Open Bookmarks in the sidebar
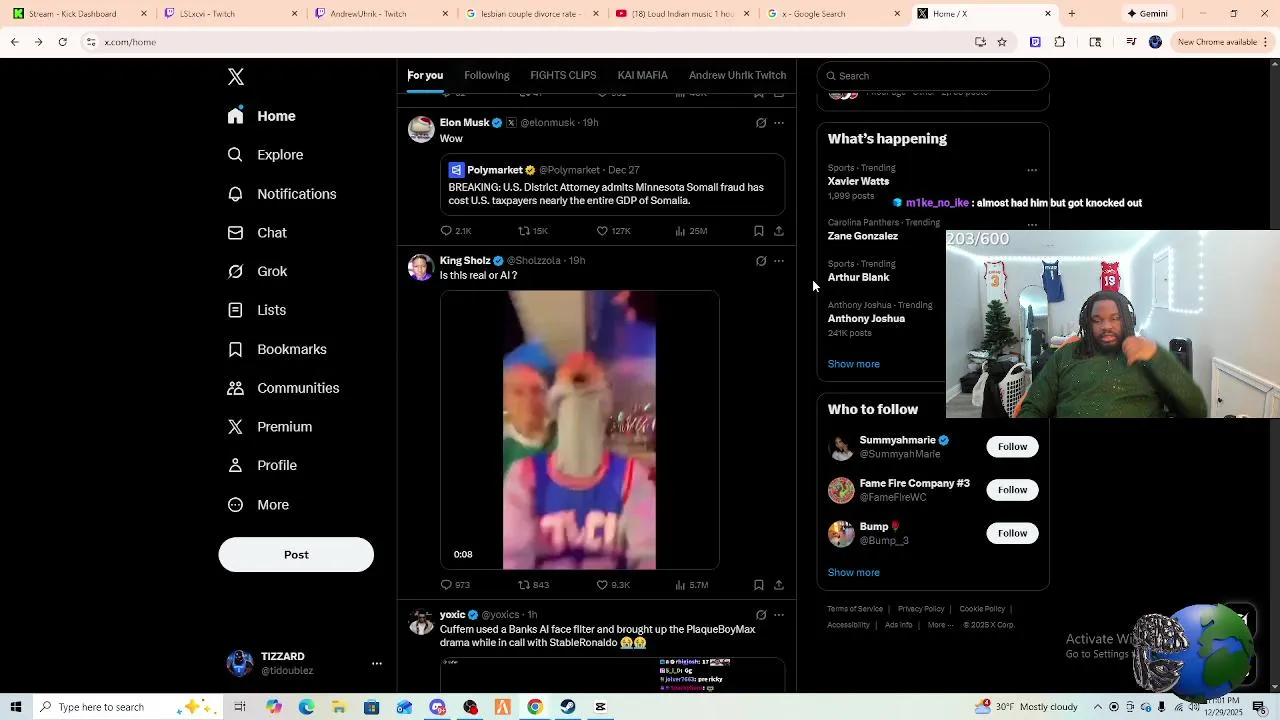This screenshot has width=1280, height=720. tap(277, 349)
